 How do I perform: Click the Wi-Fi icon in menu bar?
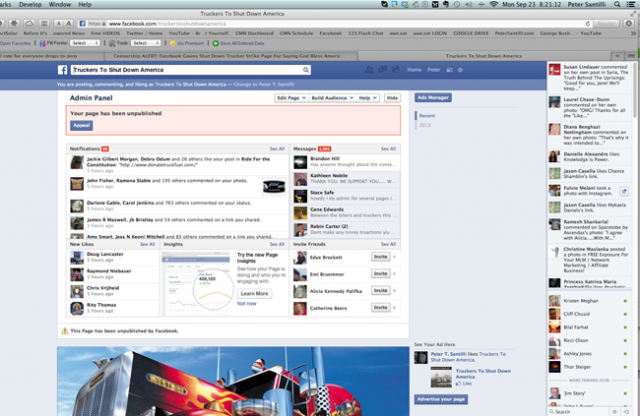point(494,4)
